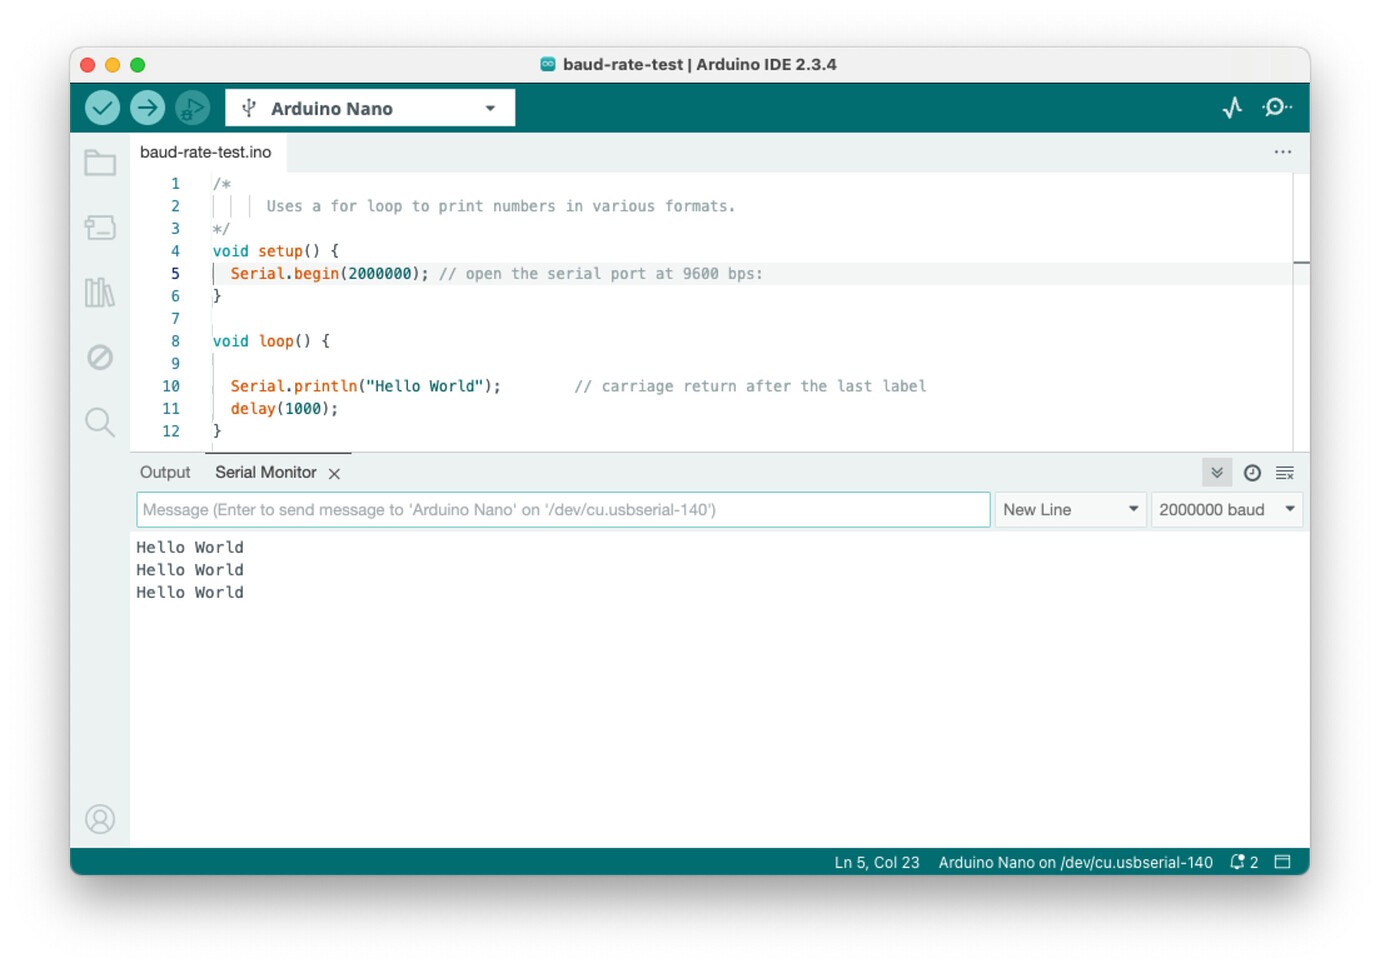1380x968 pixels.
Task: Open the Arduino account icon
Action: [x=100, y=819]
